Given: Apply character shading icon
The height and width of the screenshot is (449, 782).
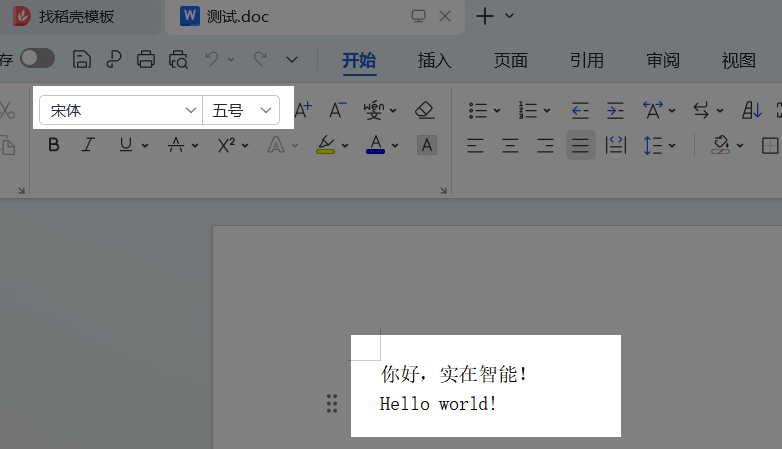Looking at the screenshot, I should tap(427, 145).
